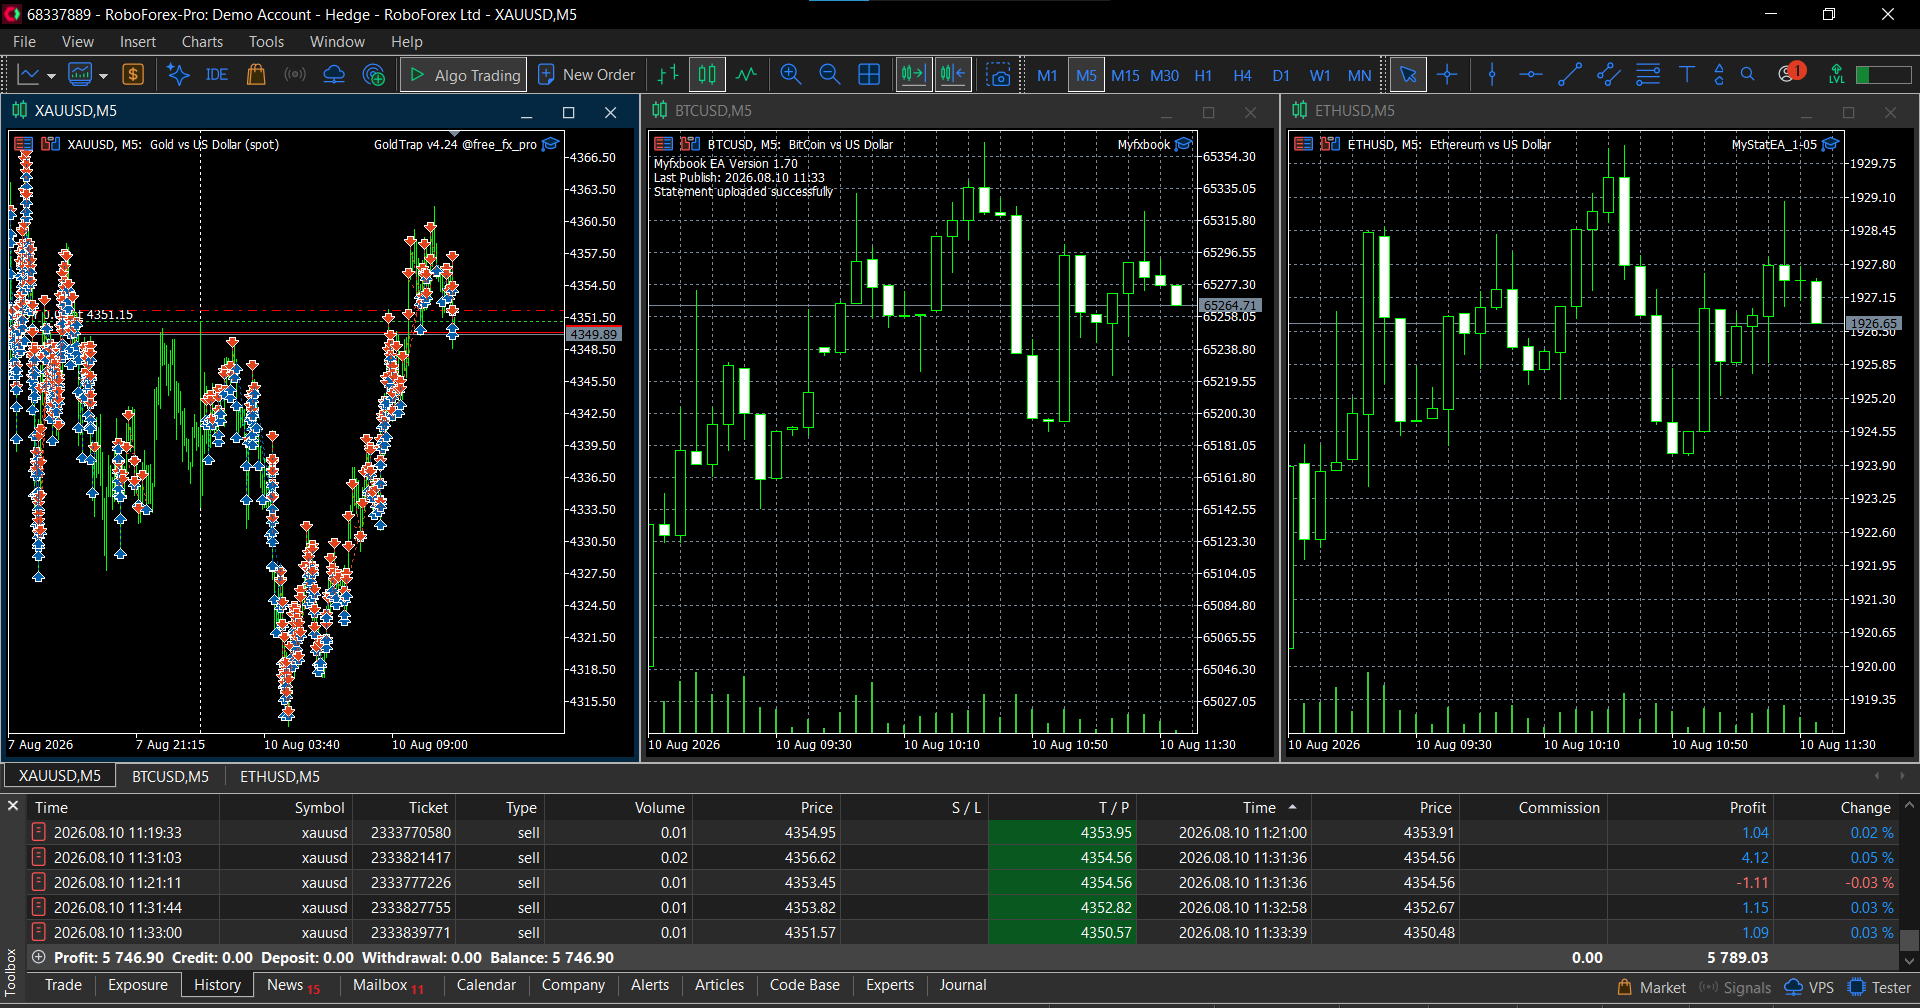Switch to candlestick chart mode
1920x1008 pixels.
[x=707, y=75]
